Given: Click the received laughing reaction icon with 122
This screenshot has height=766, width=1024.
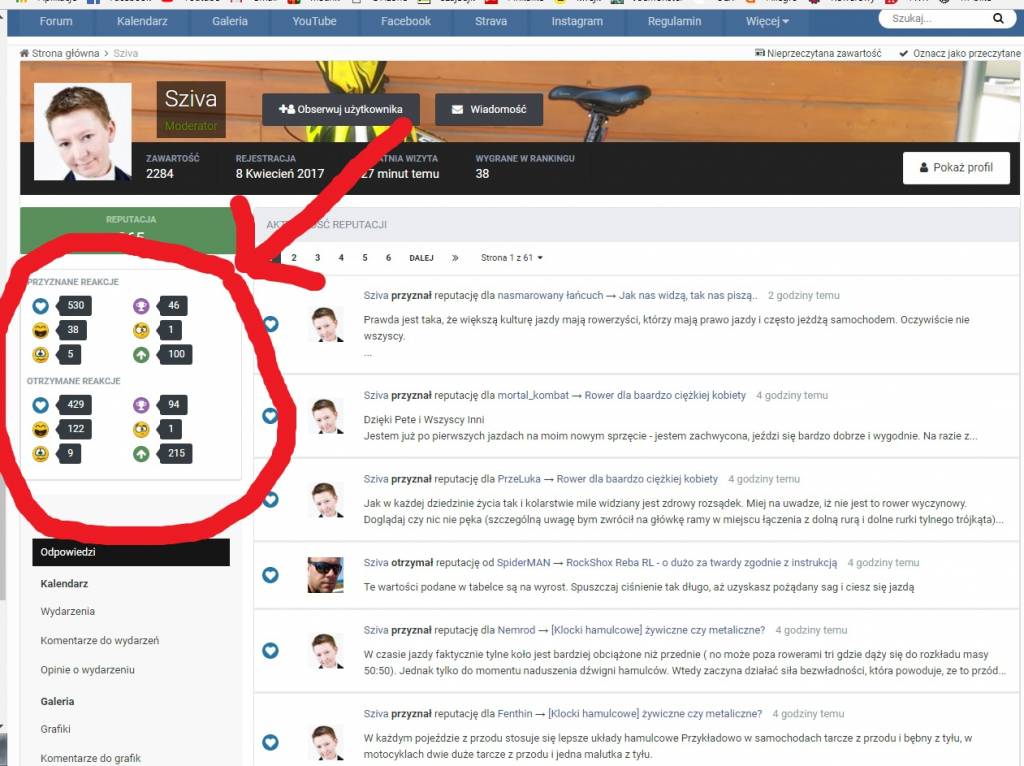Looking at the screenshot, I should pyautogui.click(x=40, y=430).
